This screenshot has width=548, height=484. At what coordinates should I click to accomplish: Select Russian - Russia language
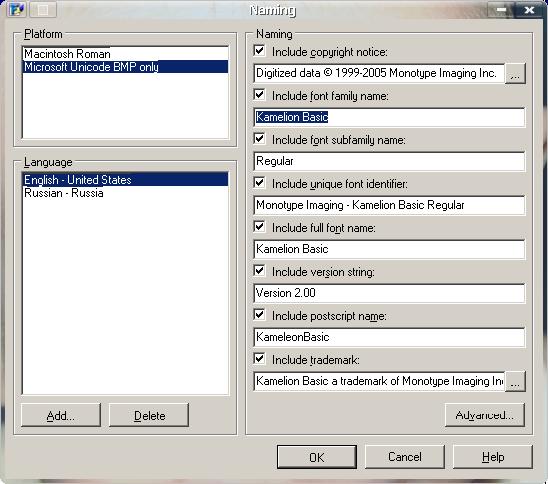pyautogui.click(x=125, y=193)
